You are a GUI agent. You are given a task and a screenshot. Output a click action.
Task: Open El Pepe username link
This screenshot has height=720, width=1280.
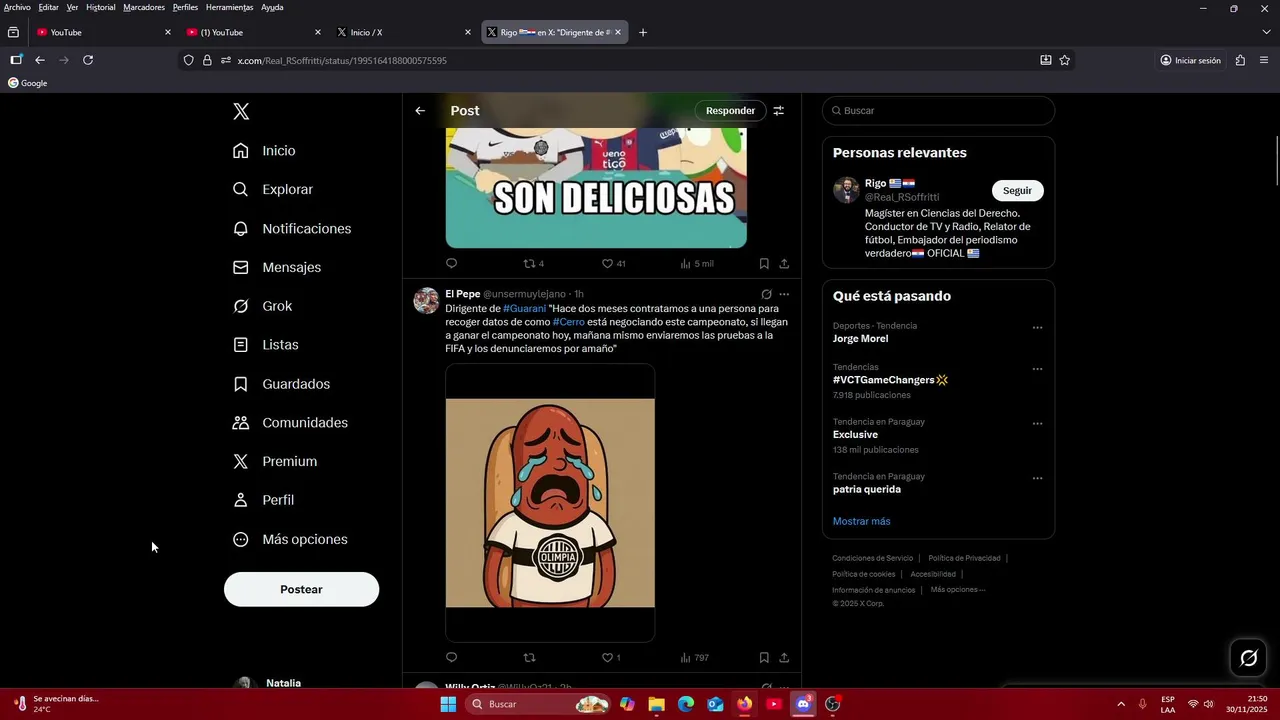524,294
